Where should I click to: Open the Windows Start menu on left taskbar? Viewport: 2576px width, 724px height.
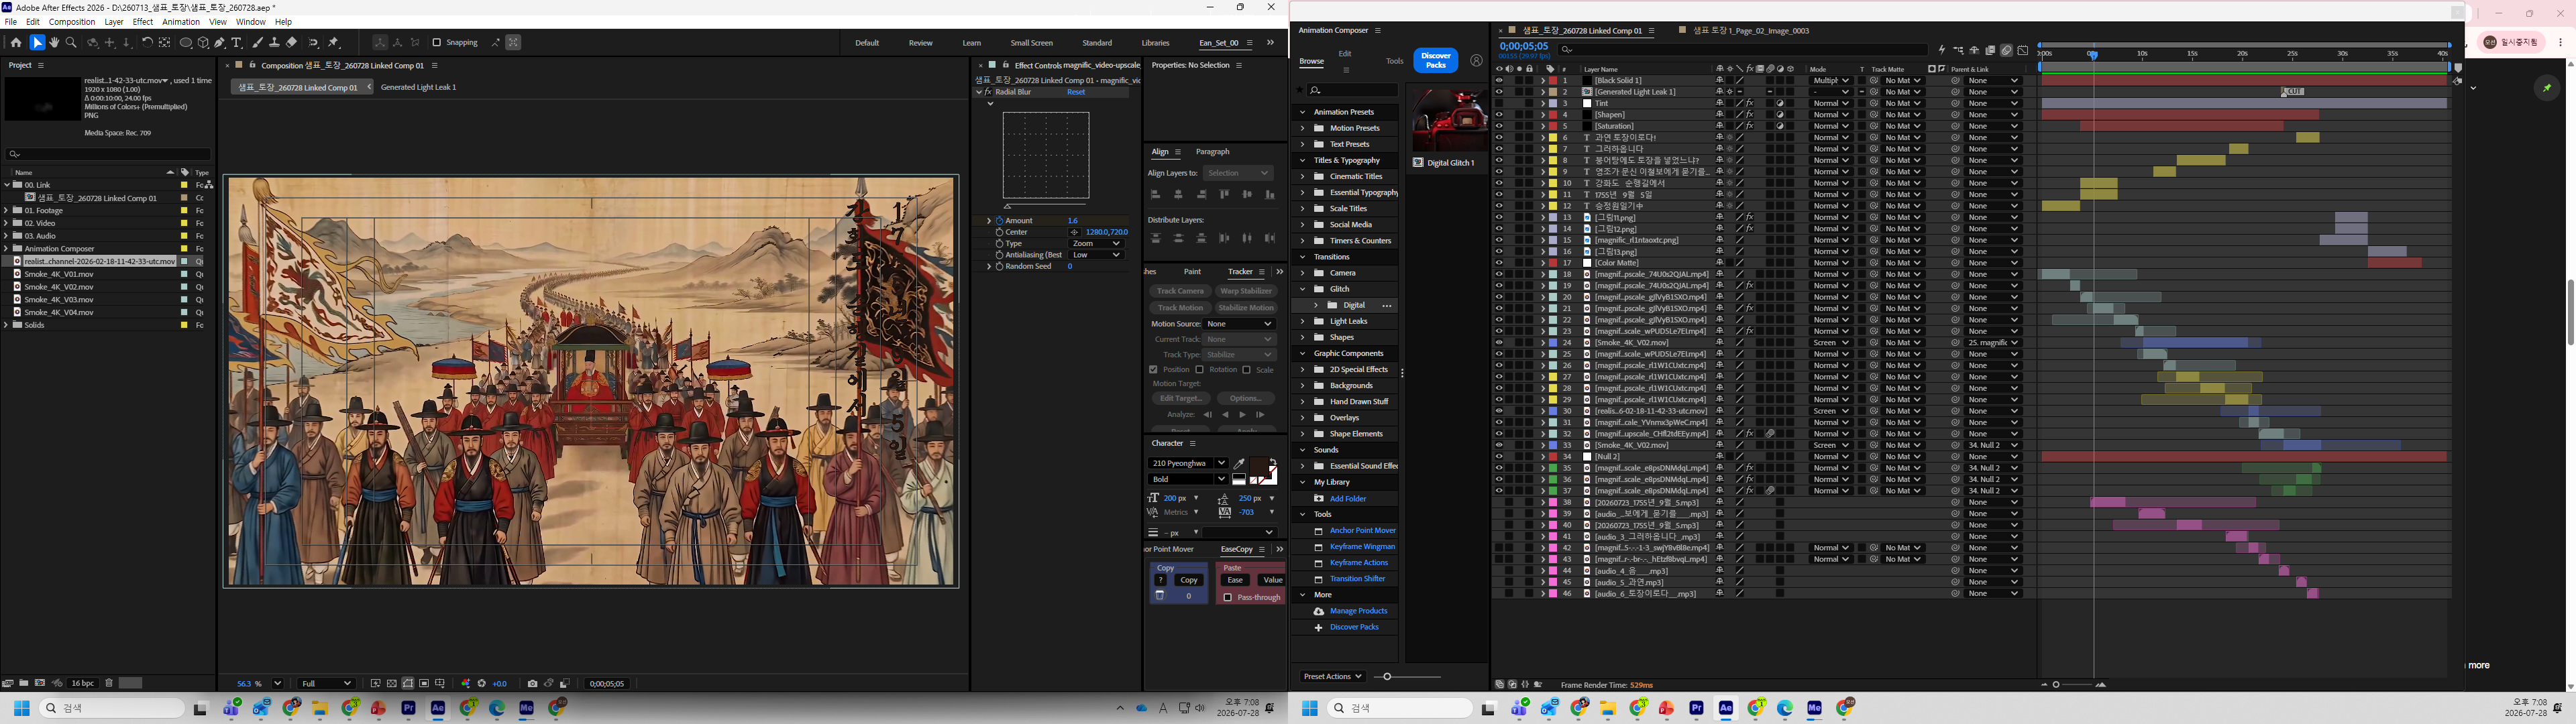point(21,709)
